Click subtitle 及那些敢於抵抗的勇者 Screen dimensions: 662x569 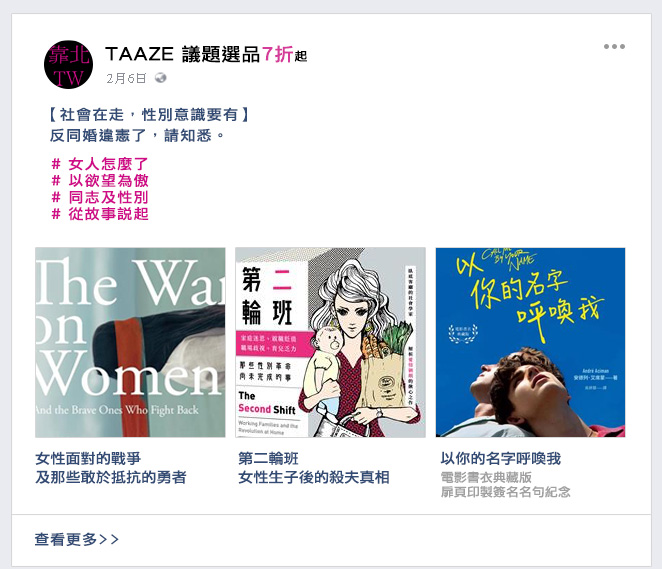111,477
